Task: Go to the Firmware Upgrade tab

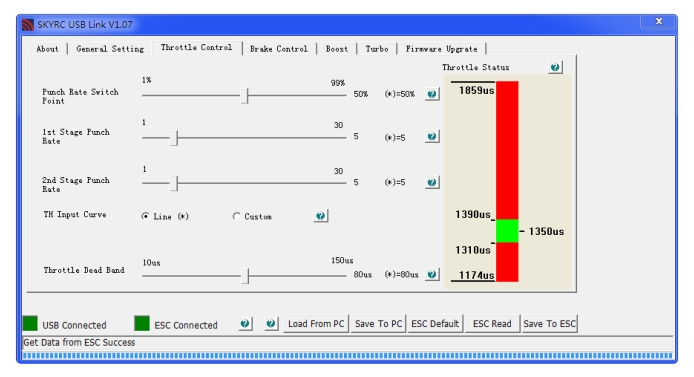Action: coord(442,49)
